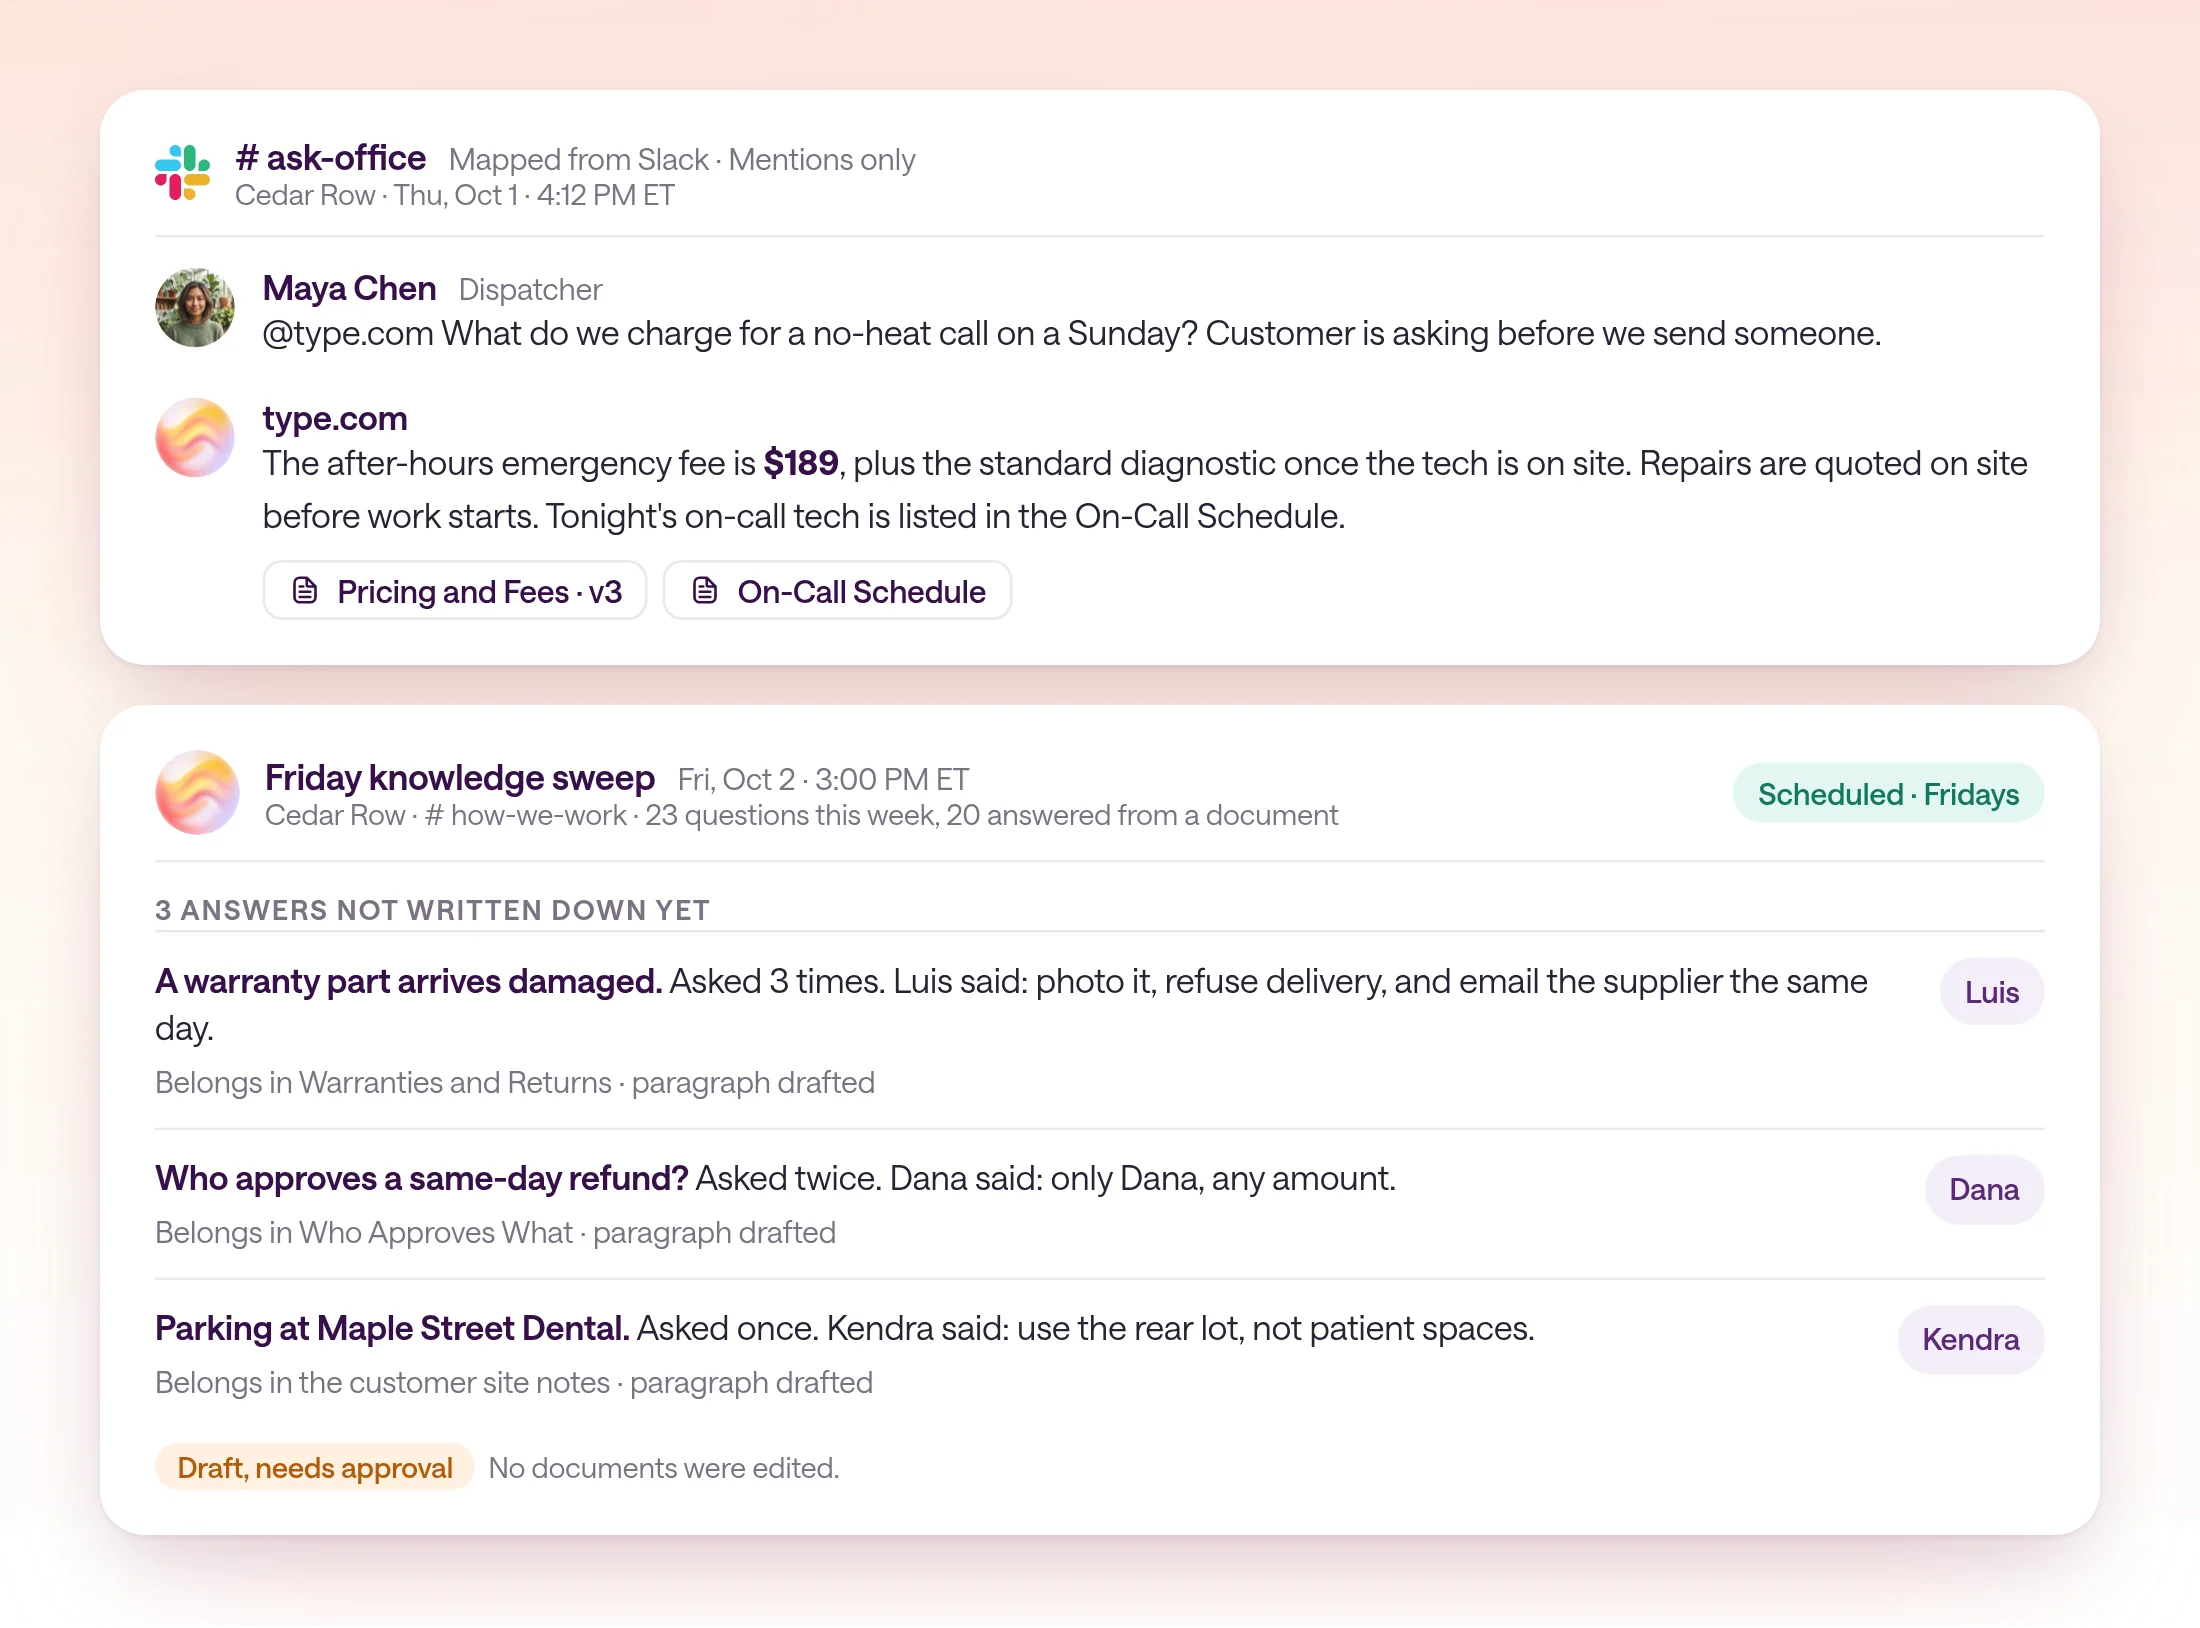2200x1628 pixels.
Task: Click 'Belongs in the customer site notes' line
Action: point(514,1382)
